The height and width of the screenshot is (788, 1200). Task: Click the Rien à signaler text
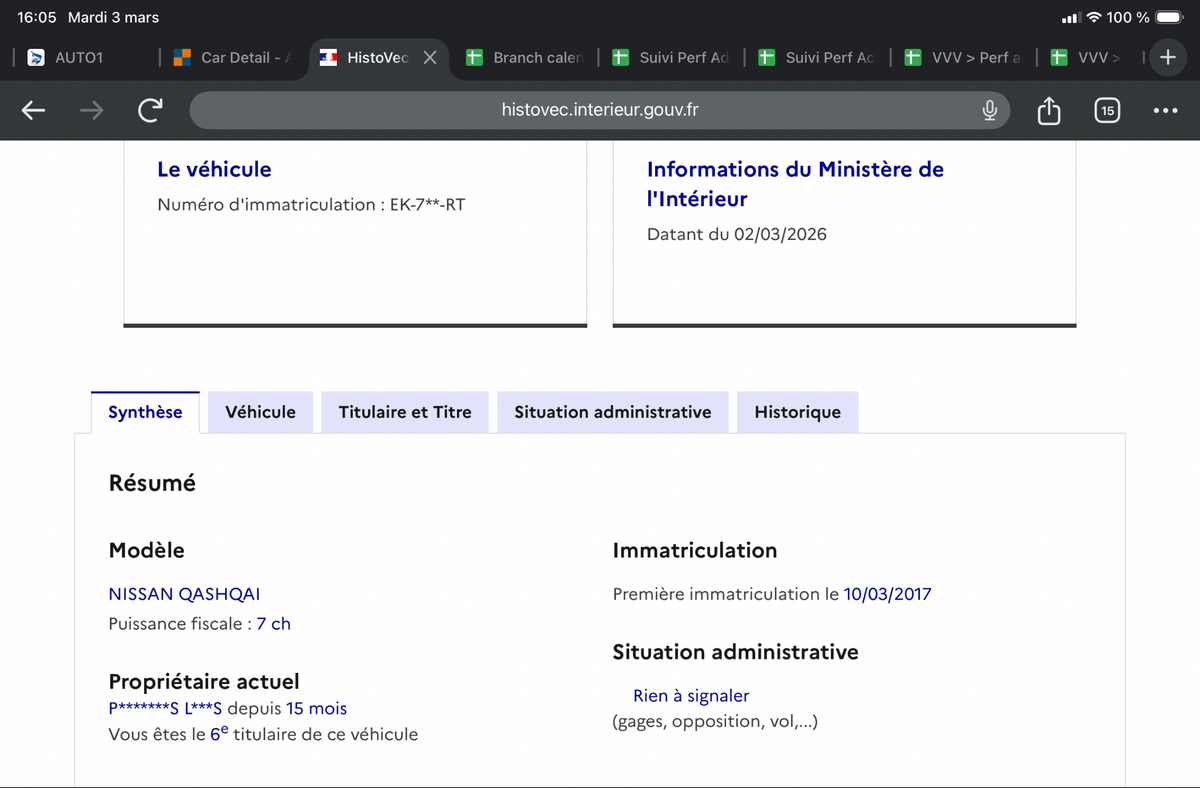tap(690, 696)
